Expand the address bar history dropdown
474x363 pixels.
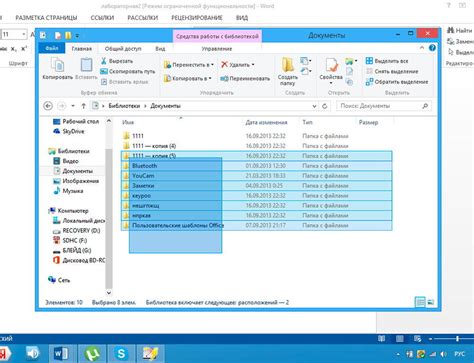[x=314, y=106]
